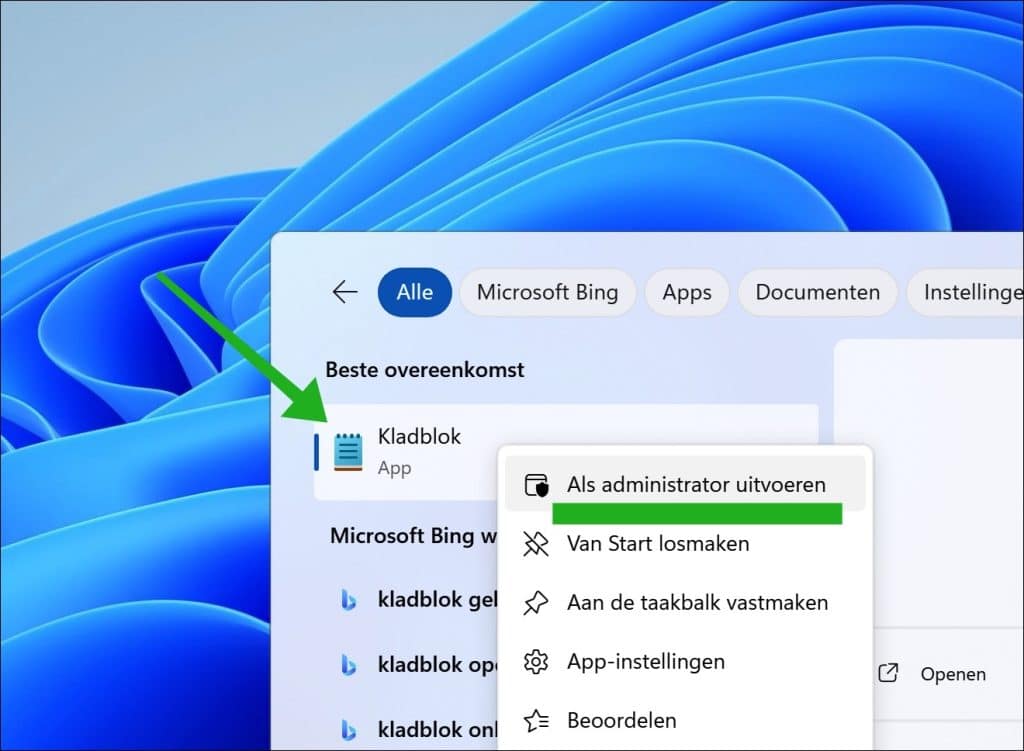Switch to the Microsoft Bing filter

pyautogui.click(x=547, y=292)
